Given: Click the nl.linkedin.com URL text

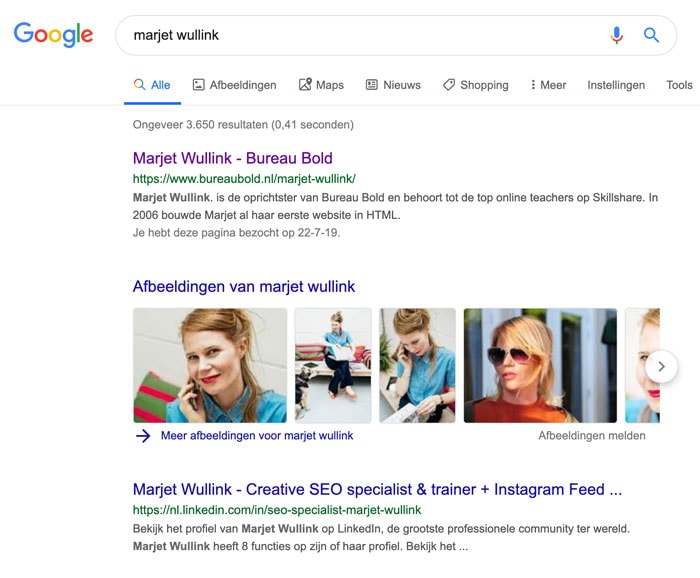Looking at the screenshot, I should tap(277, 510).
